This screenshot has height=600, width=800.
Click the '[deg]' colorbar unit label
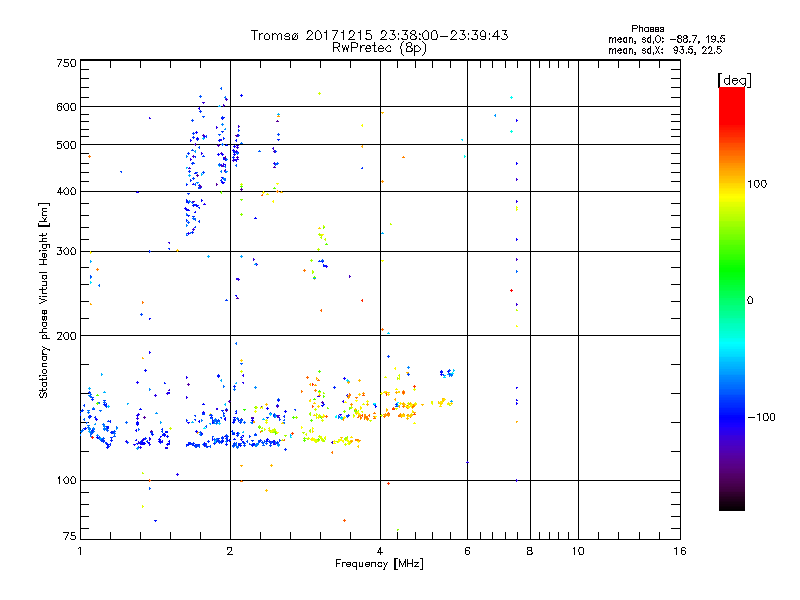coord(734,80)
